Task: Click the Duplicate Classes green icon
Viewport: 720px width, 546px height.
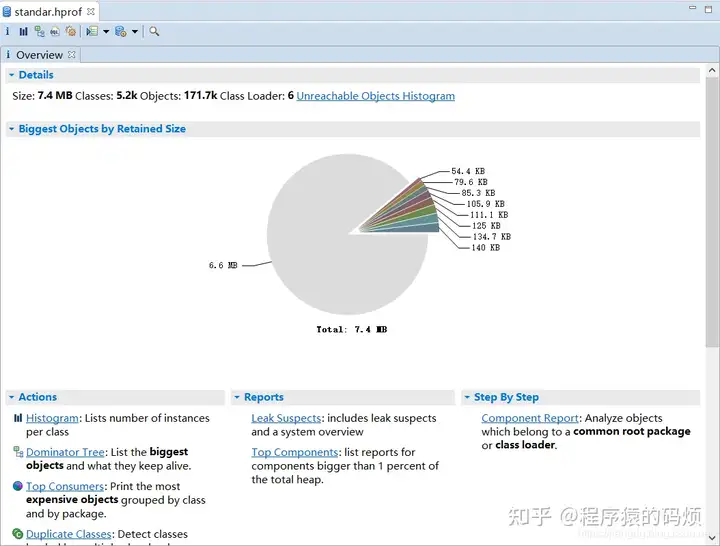Action: [18, 534]
